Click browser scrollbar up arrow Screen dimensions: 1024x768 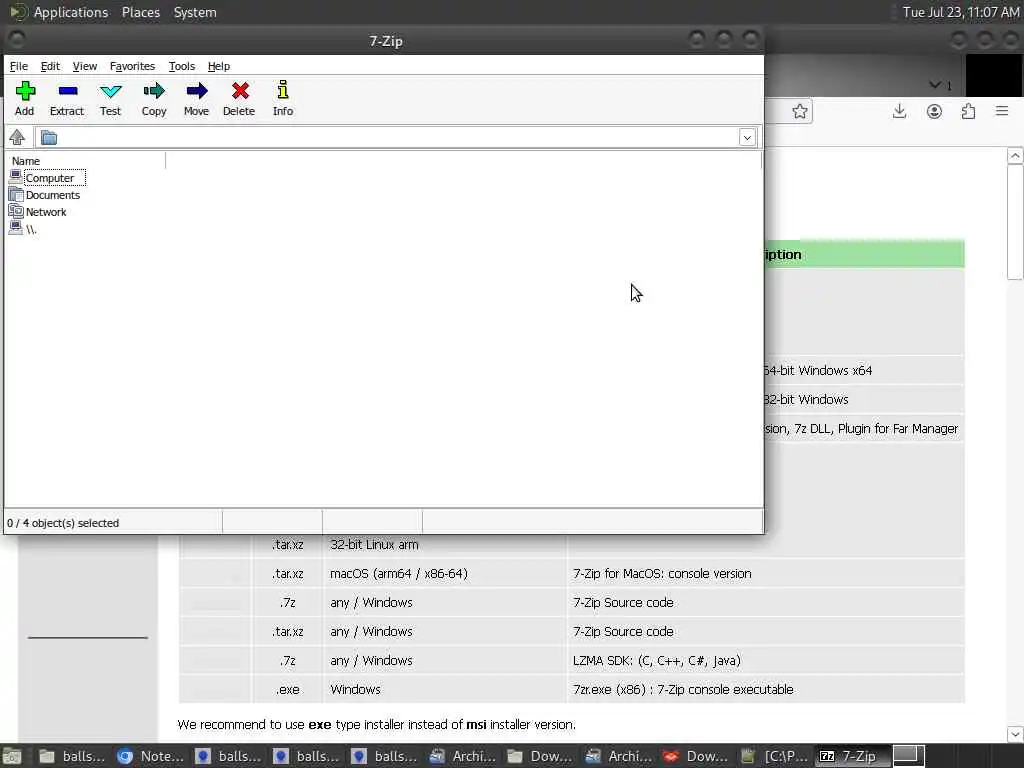click(1015, 155)
